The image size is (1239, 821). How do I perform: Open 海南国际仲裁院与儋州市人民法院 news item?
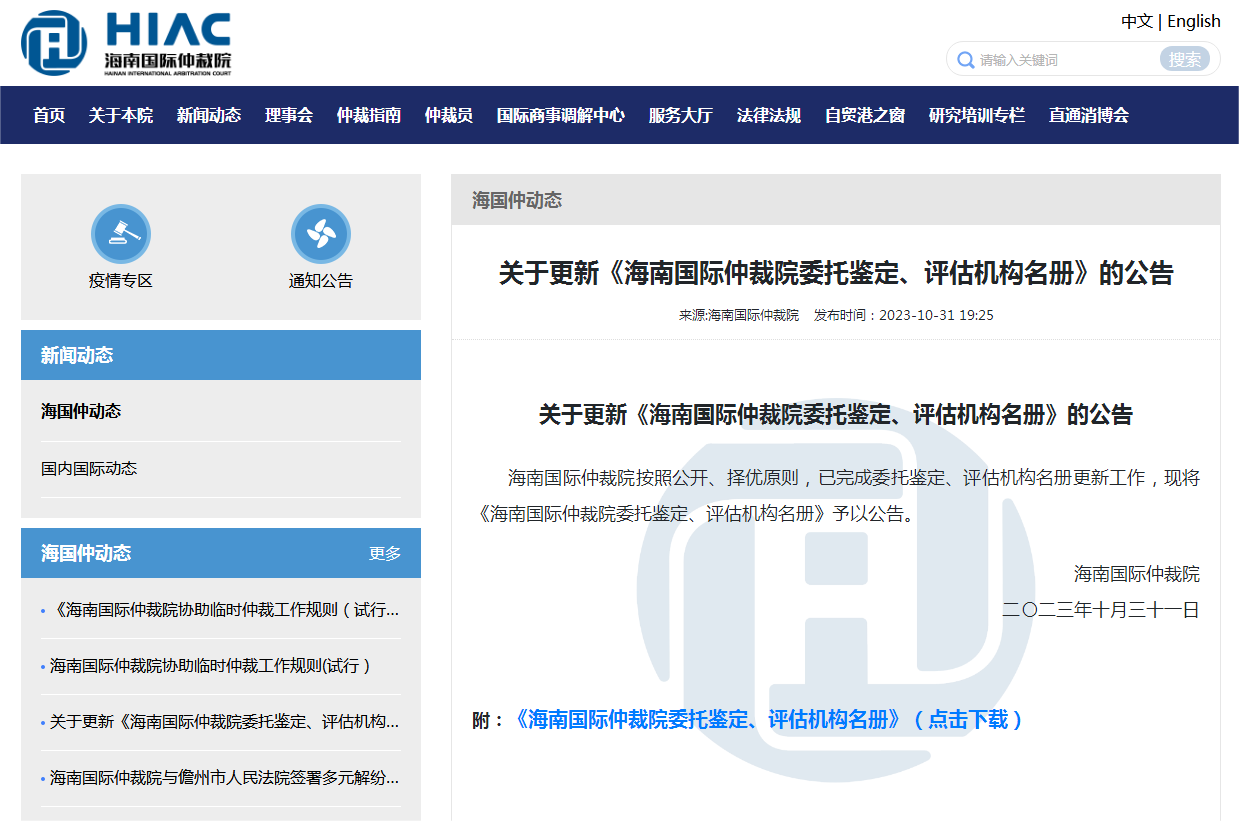point(224,777)
